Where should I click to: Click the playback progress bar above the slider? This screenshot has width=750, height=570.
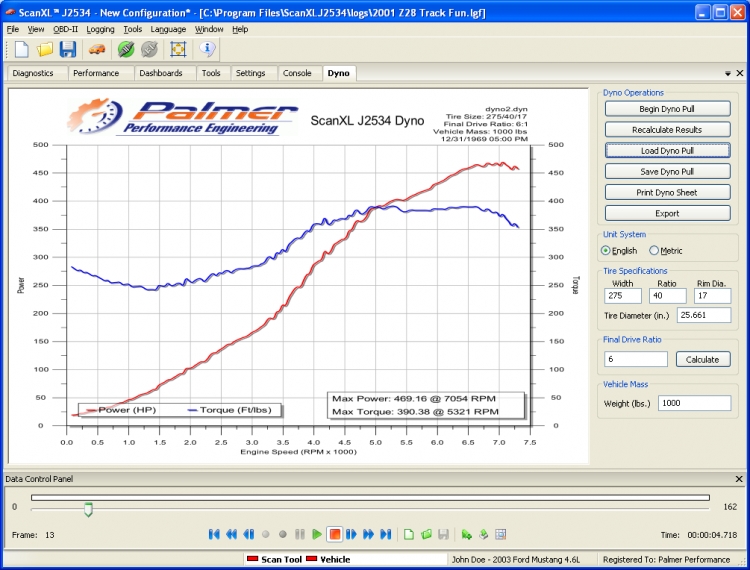(x=370, y=498)
